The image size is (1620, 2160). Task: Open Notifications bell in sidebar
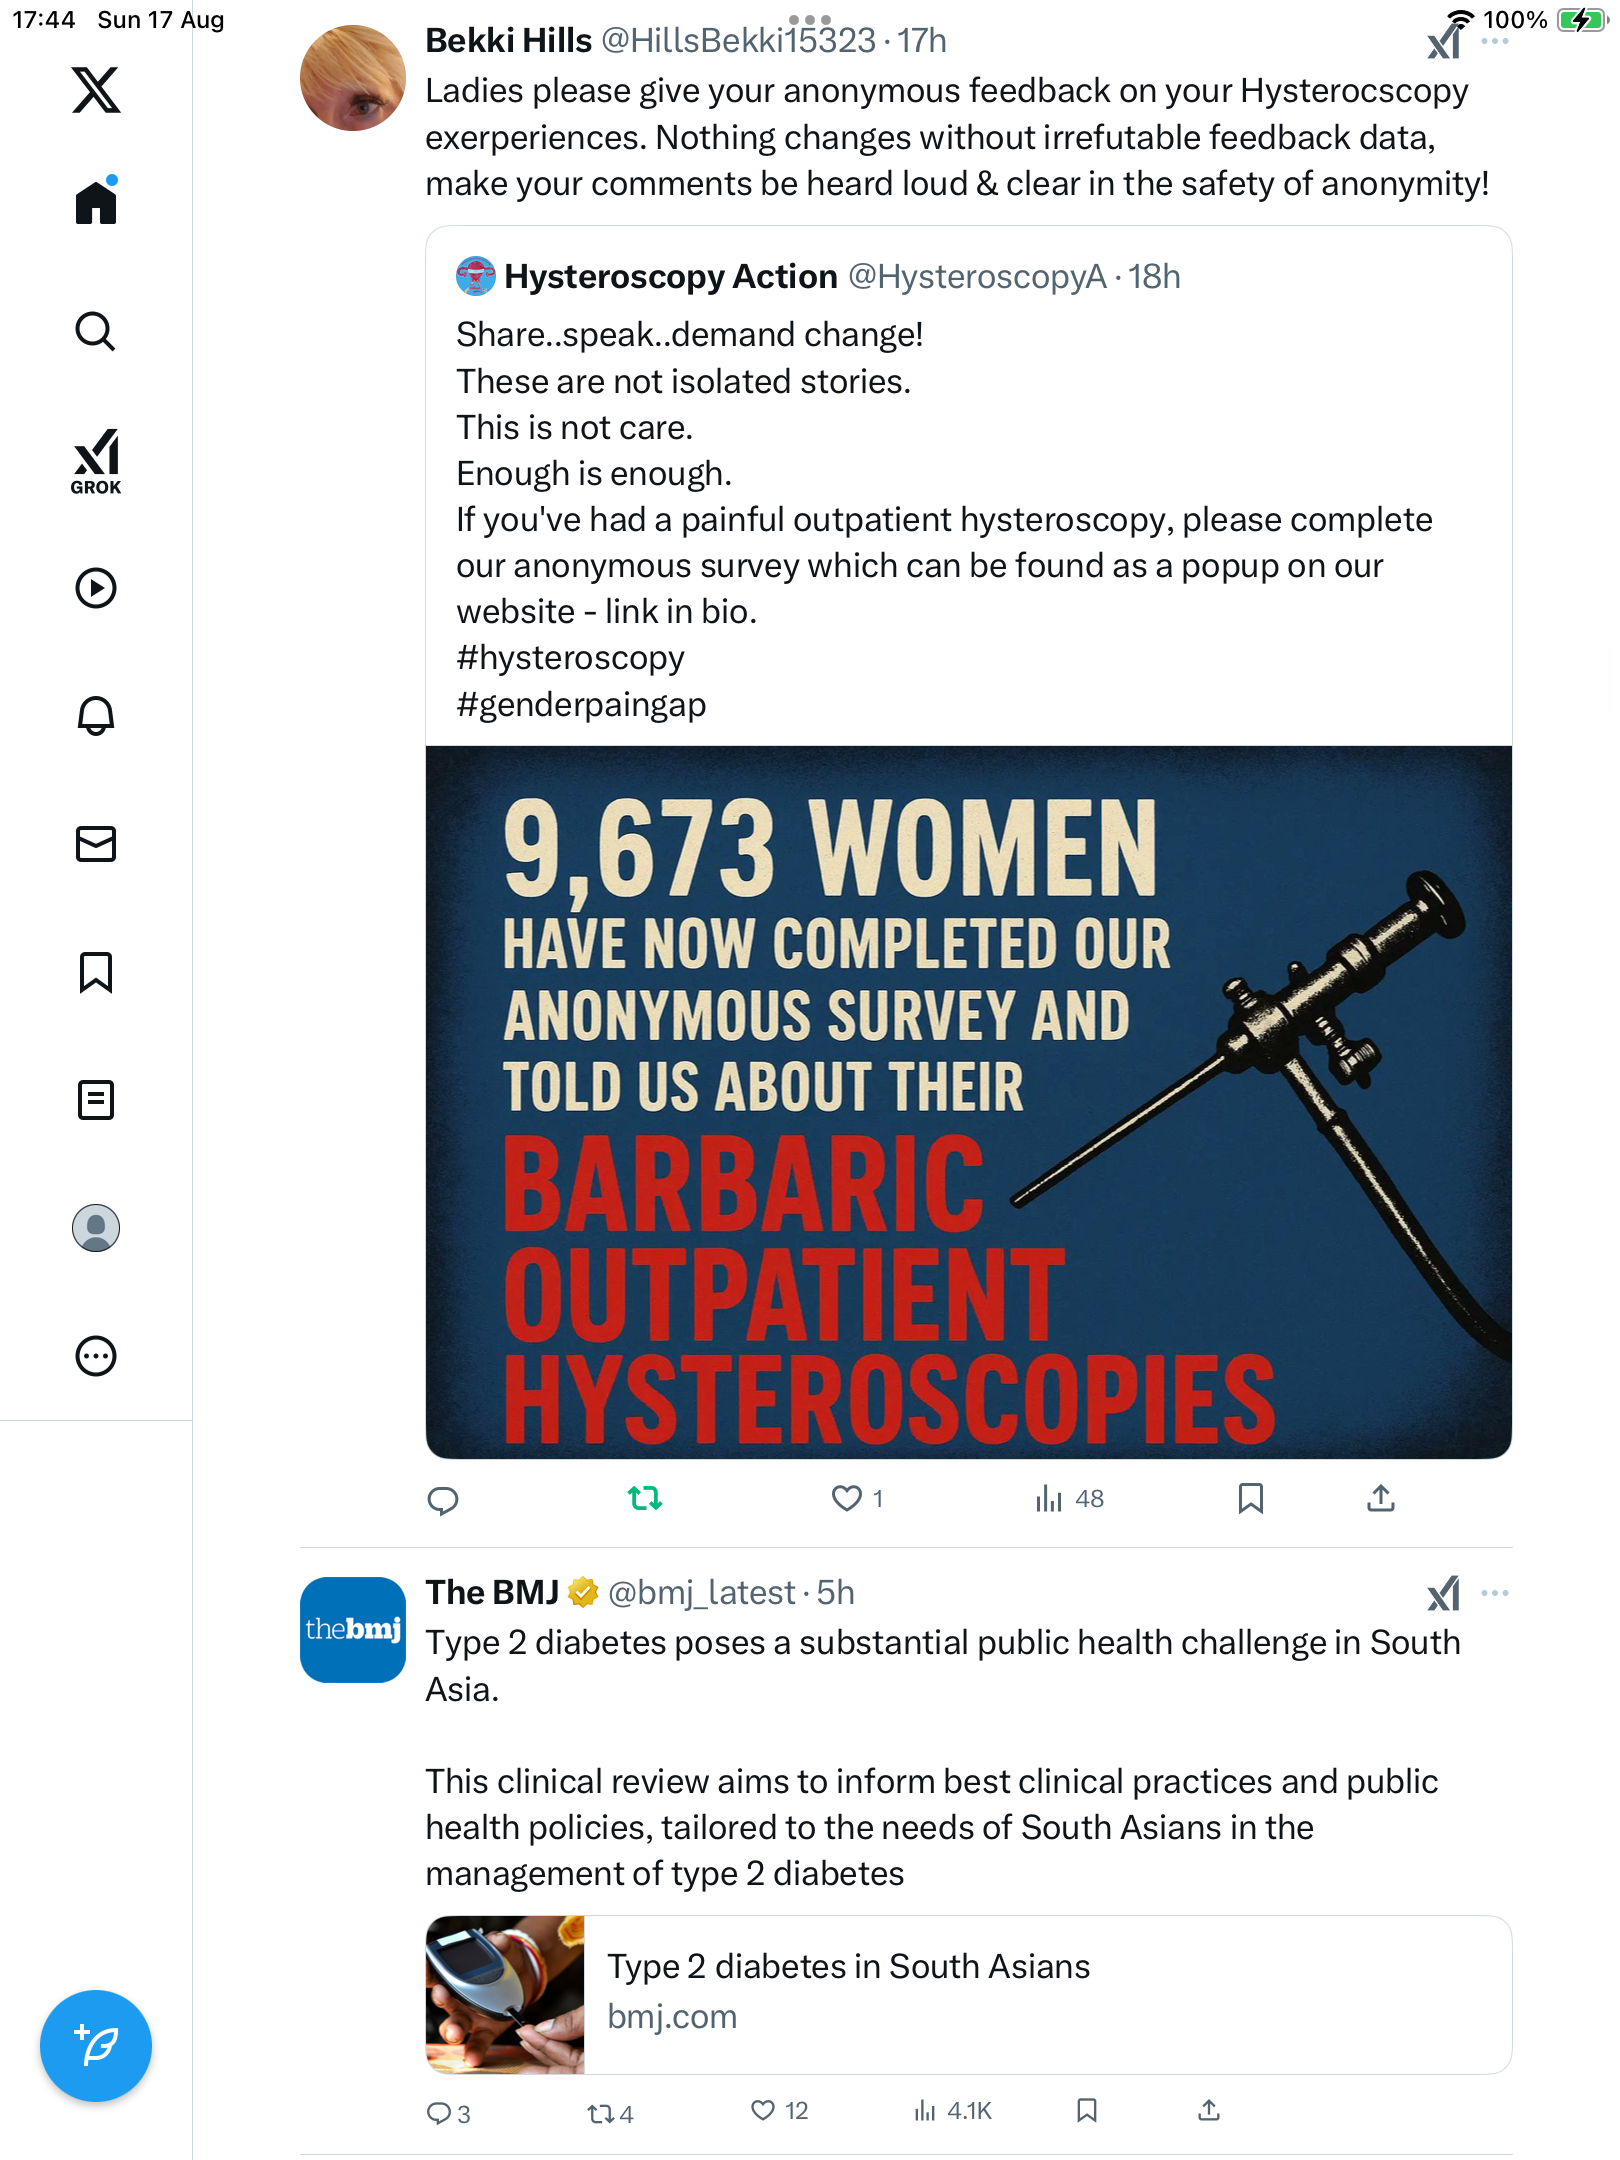(96, 716)
